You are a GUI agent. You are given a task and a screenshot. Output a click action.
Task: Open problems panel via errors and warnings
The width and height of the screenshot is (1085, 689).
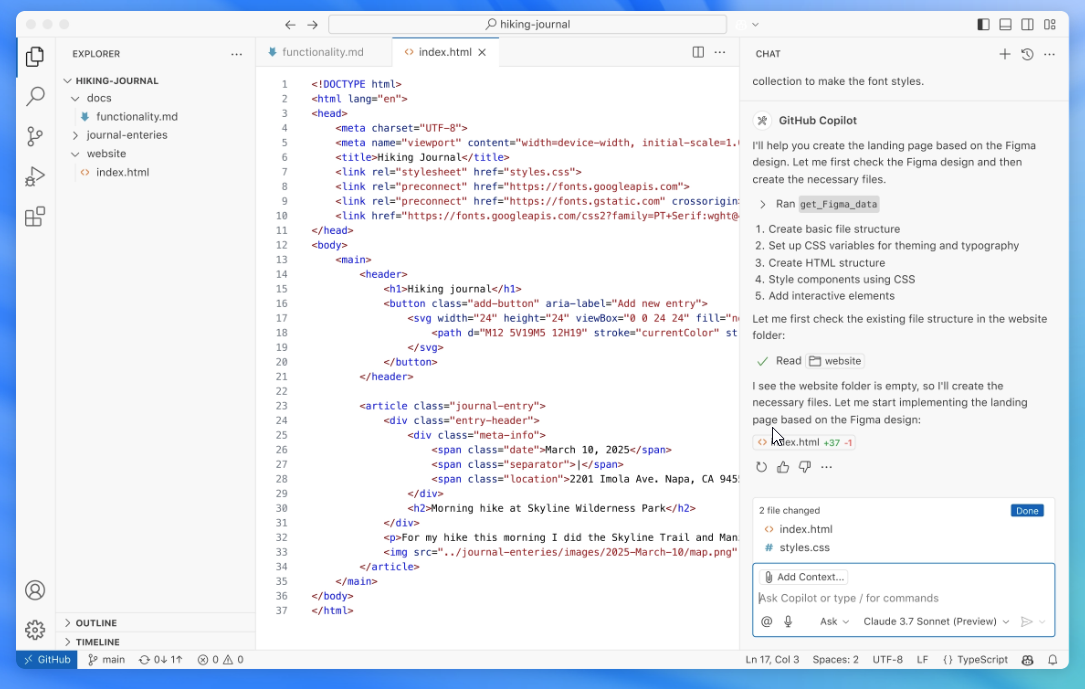tap(220, 660)
